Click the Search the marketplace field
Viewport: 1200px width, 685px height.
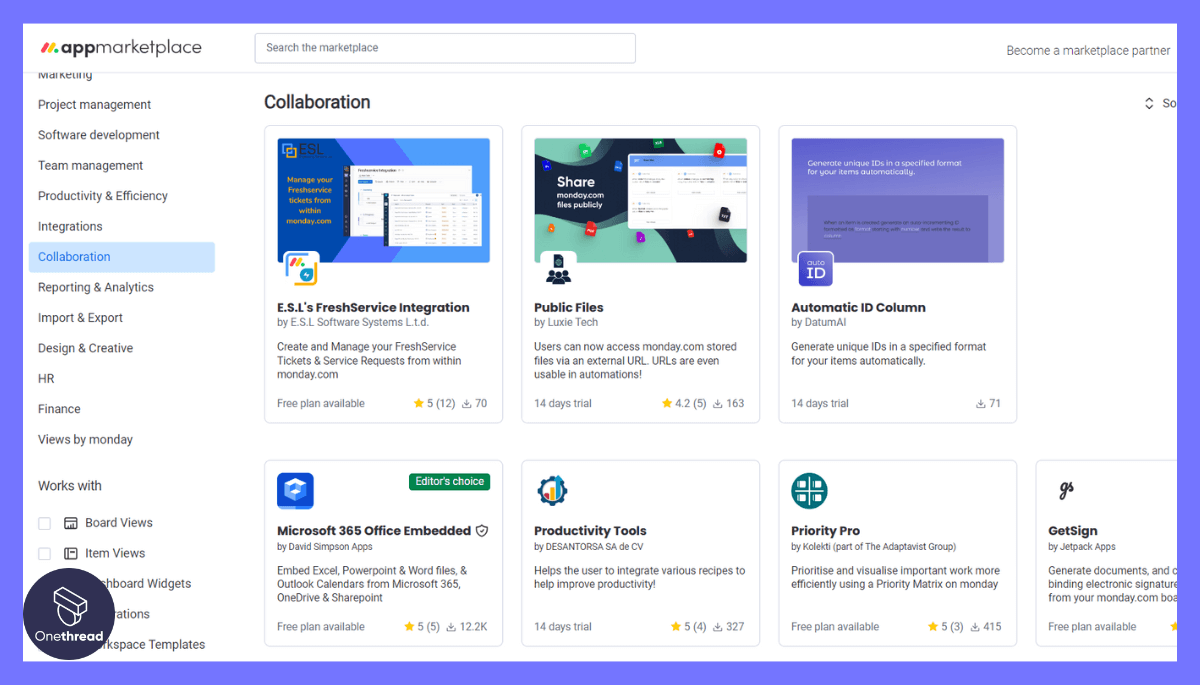(x=445, y=48)
